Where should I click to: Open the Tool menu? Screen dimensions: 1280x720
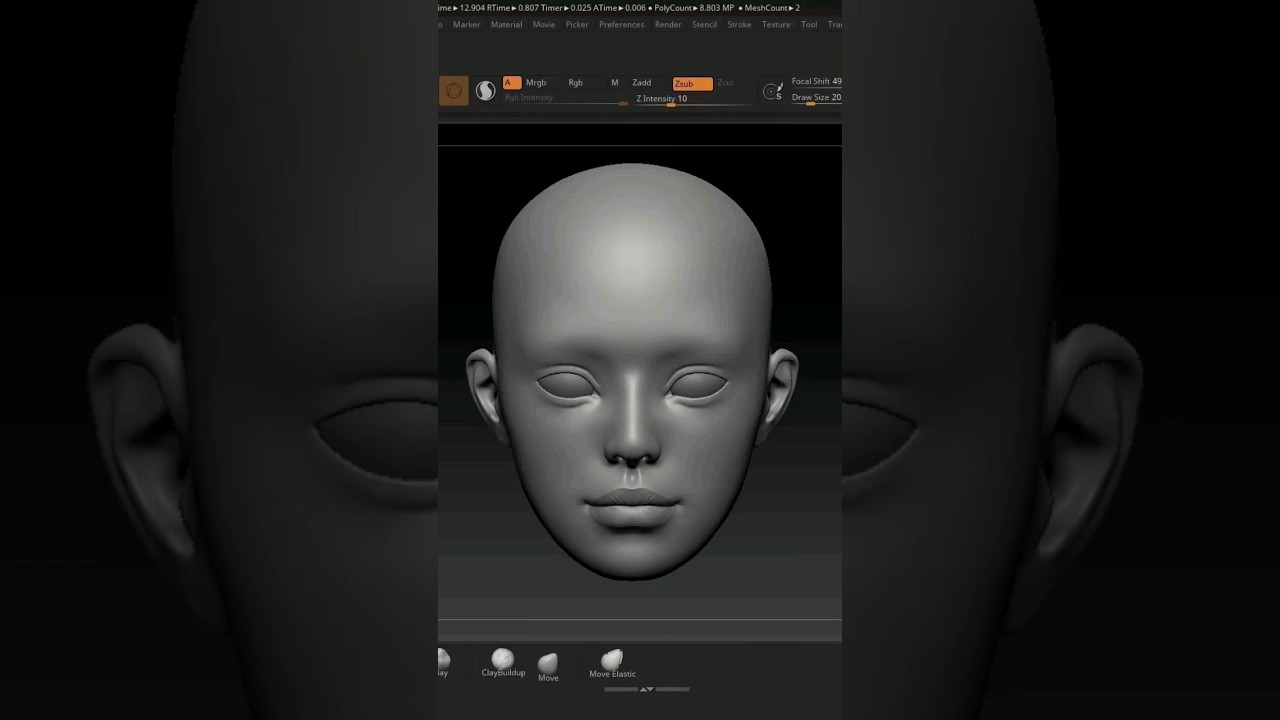(x=809, y=24)
